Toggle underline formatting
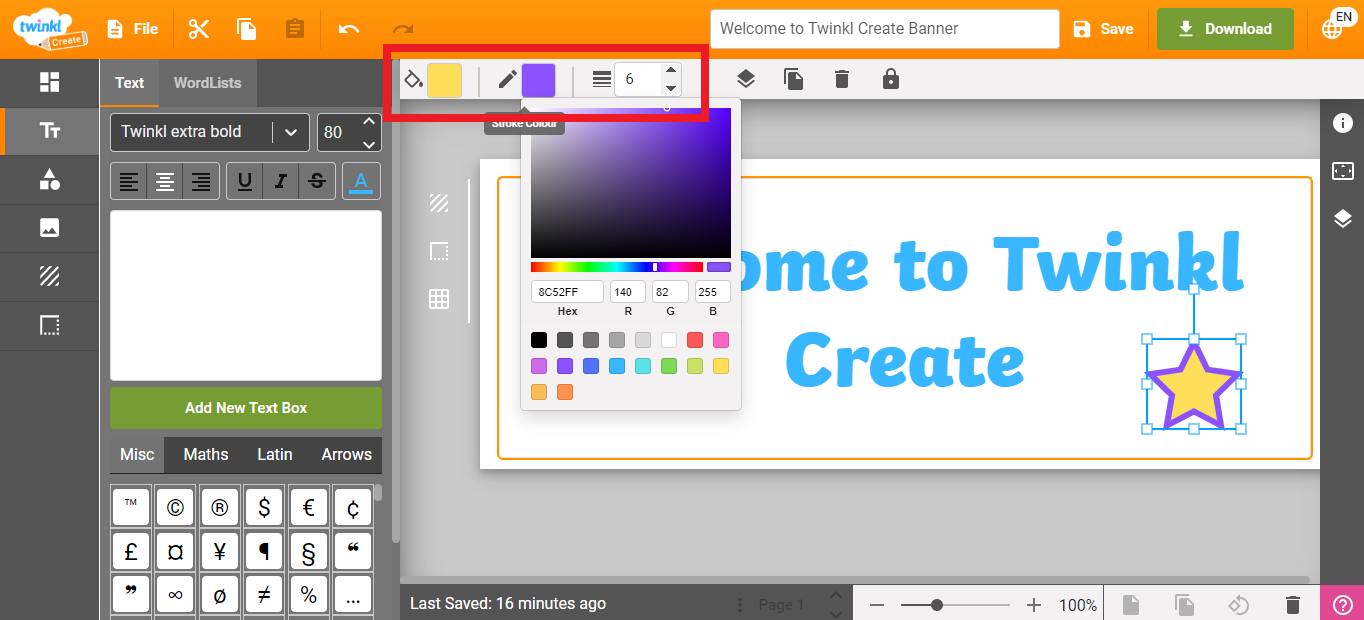Image resolution: width=1364 pixels, height=620 pixels. click(x=245, y=181)
